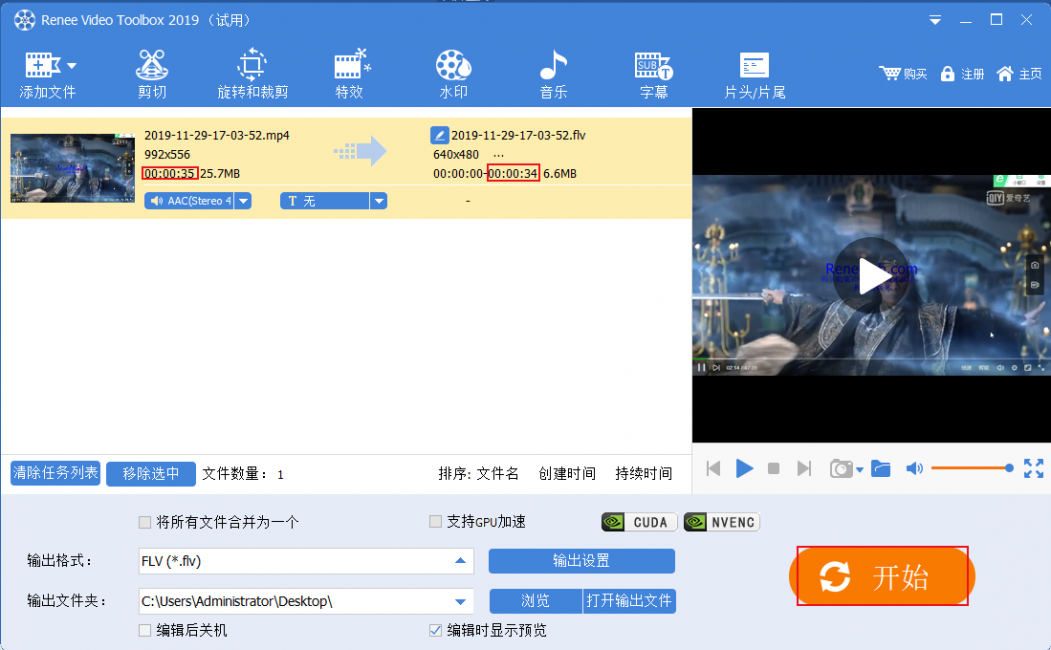
Task: Enable GPU acceleration (支持GPU加速) checkbox
Action: 436,521
